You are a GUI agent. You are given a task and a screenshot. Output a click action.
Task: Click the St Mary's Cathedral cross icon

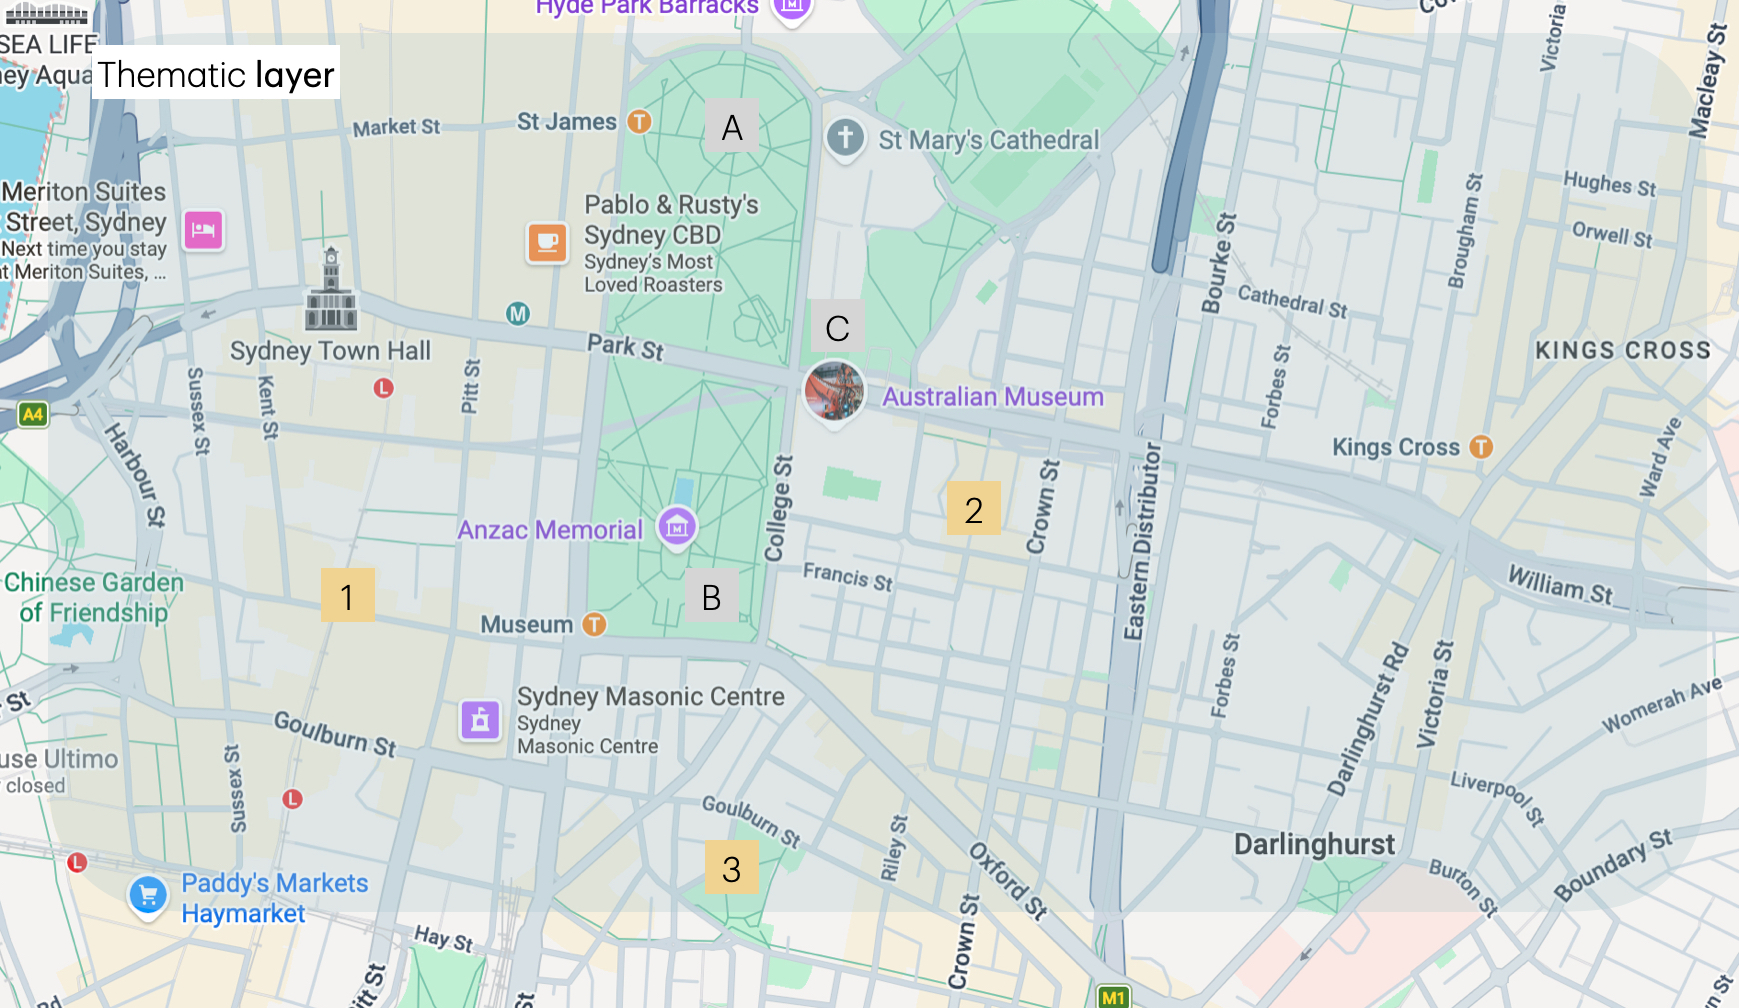845,138
